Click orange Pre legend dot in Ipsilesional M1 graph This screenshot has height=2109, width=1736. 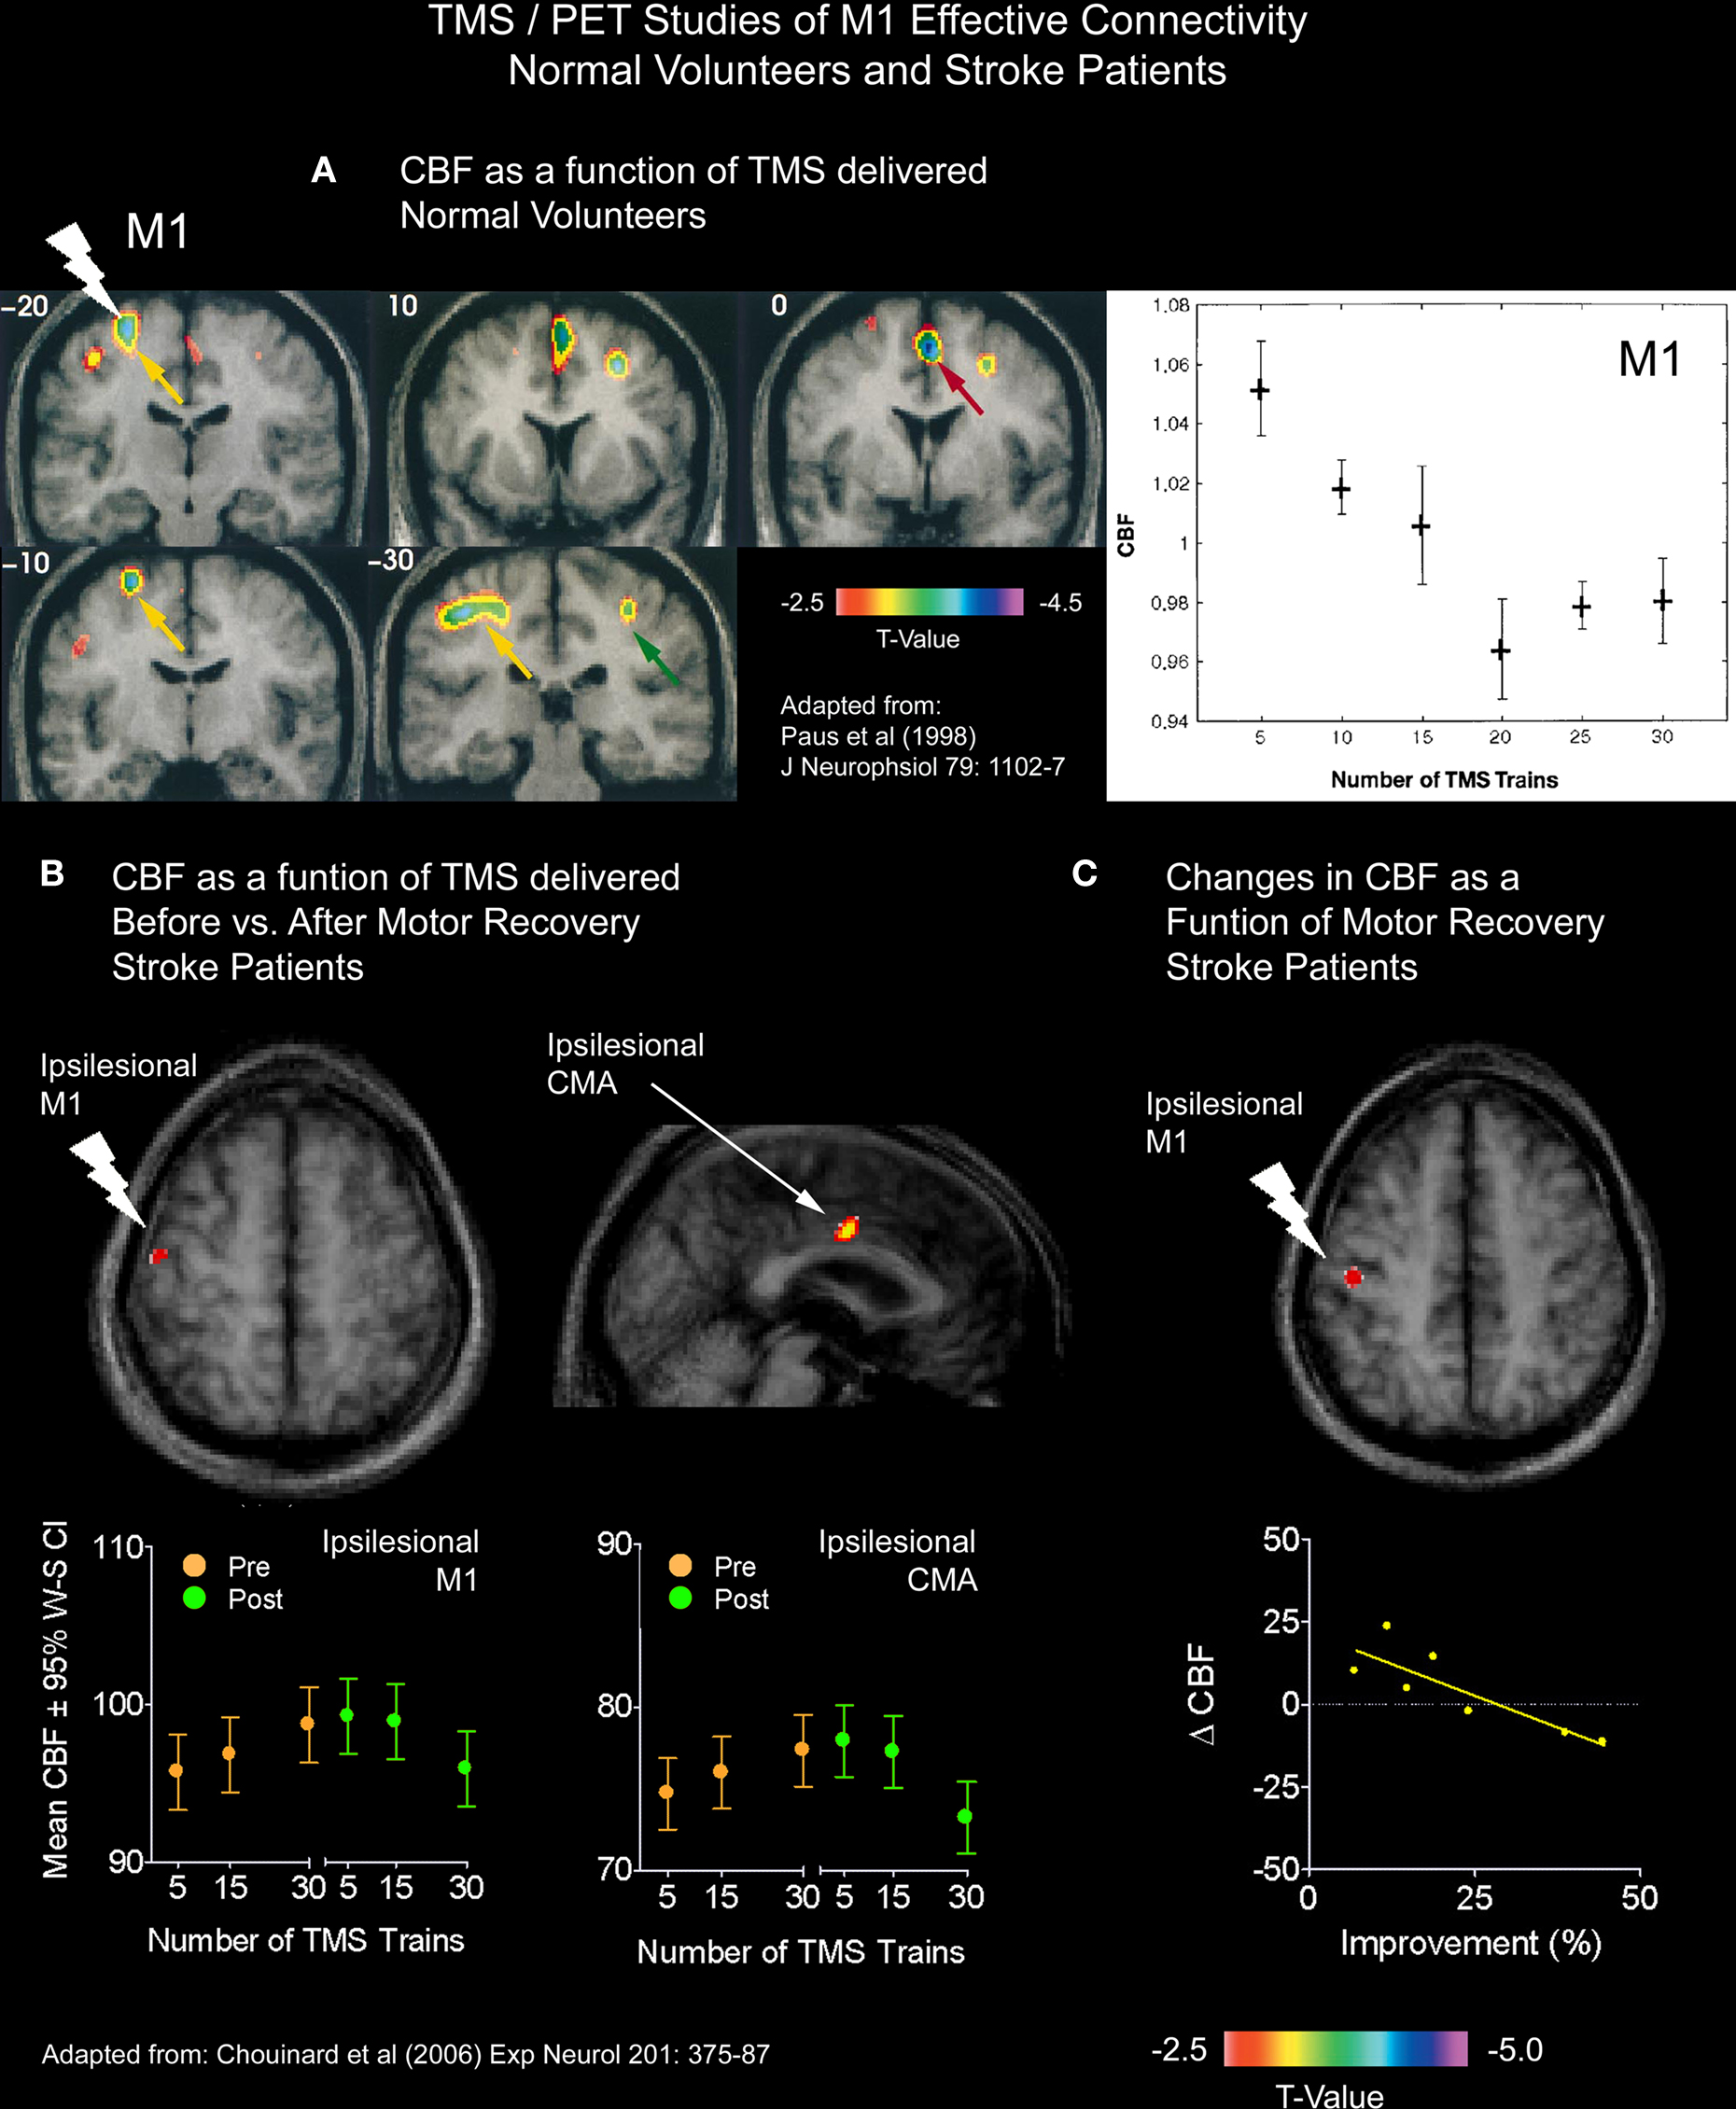coord(194,1565)
